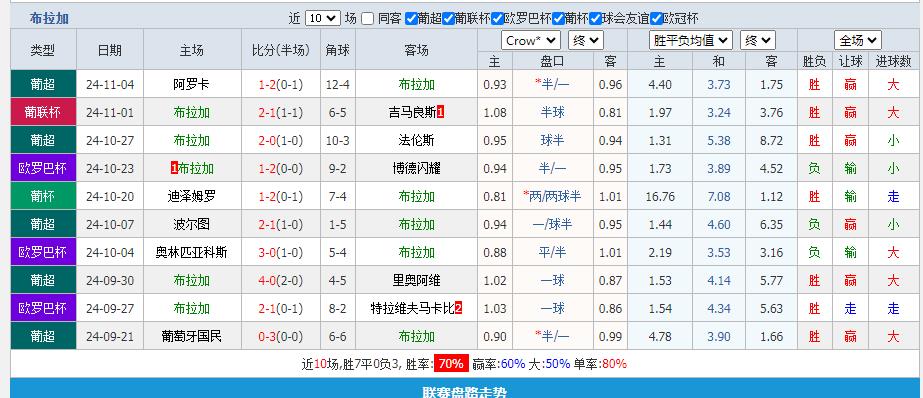Click score 4-0(2-0) on the 里奥阿维 row
923x398 pixels.
click(x=280, y=281)
